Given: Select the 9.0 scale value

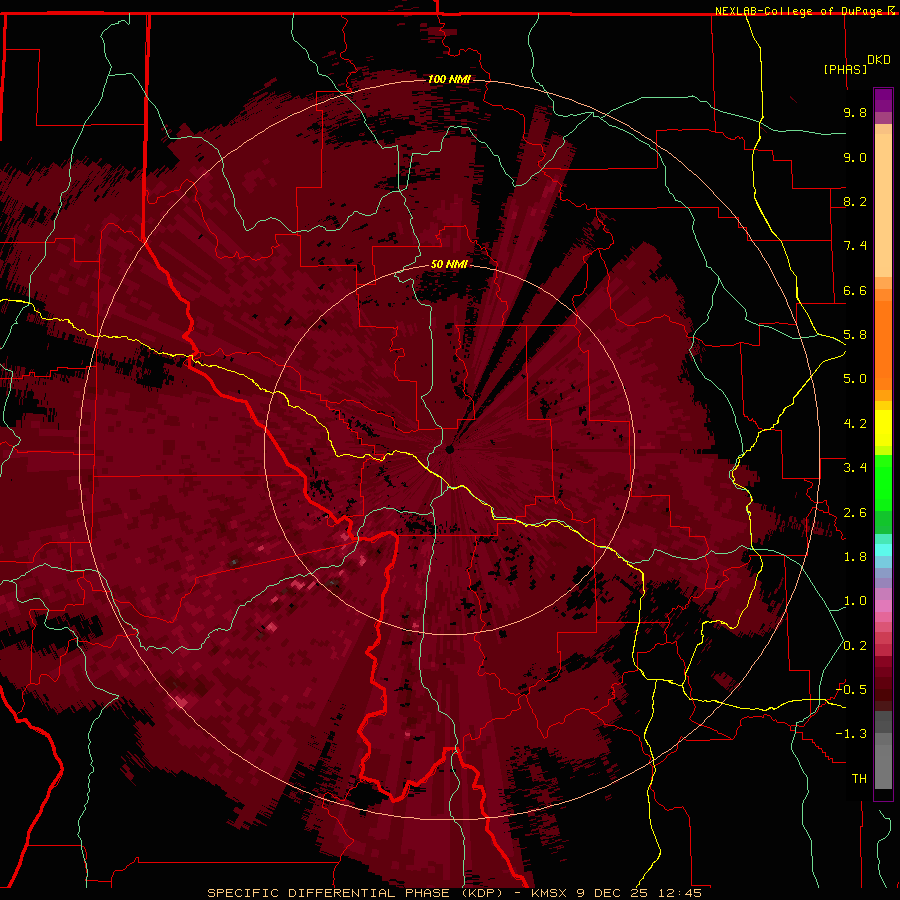Looking at the screenshot, I should (855, 157).
